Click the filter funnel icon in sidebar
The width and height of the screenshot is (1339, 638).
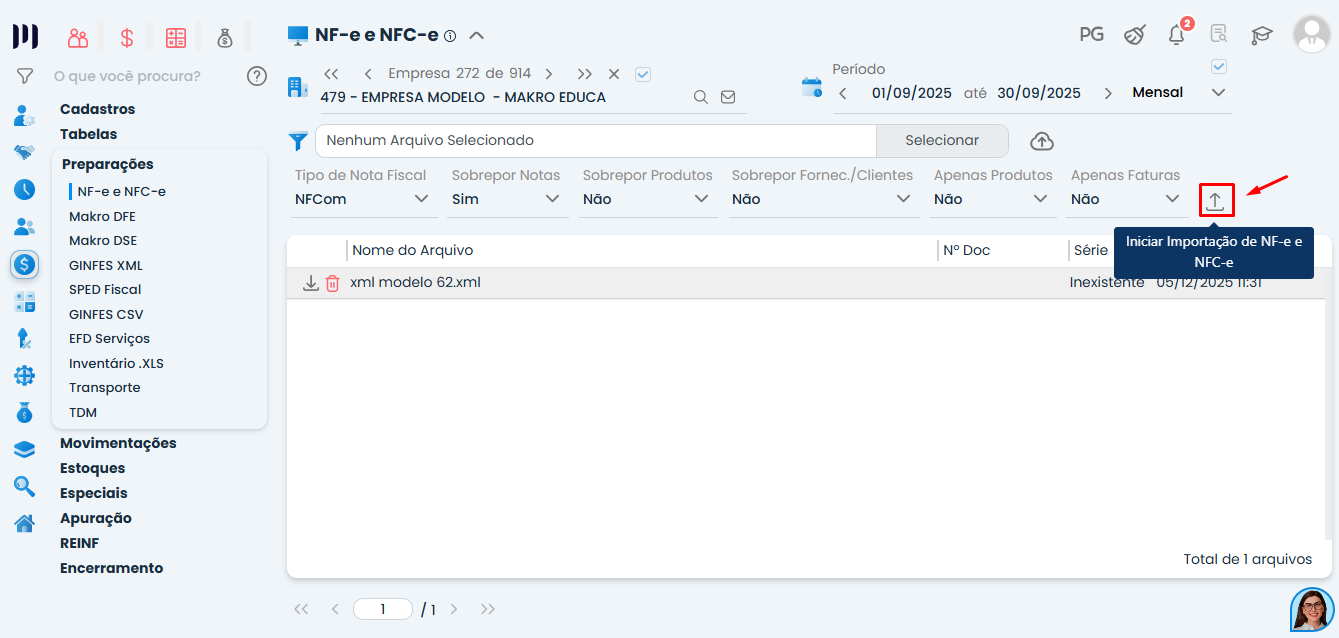pos(25,76)
